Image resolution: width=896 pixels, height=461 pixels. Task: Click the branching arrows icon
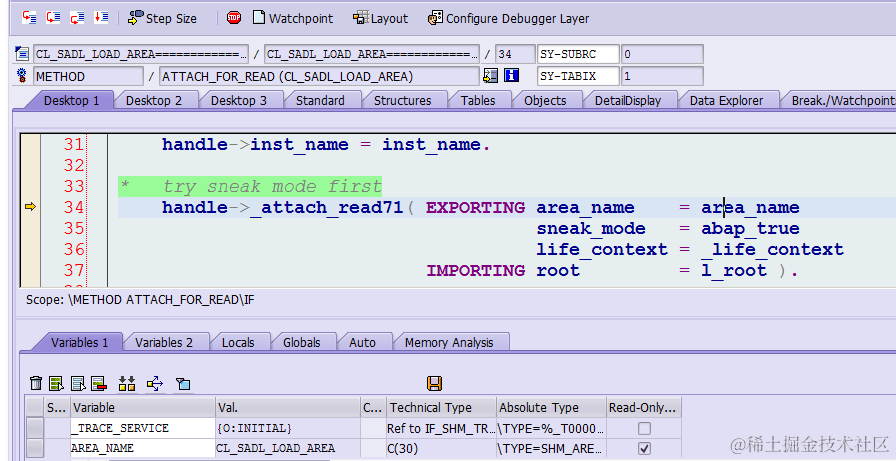(154, 383)
